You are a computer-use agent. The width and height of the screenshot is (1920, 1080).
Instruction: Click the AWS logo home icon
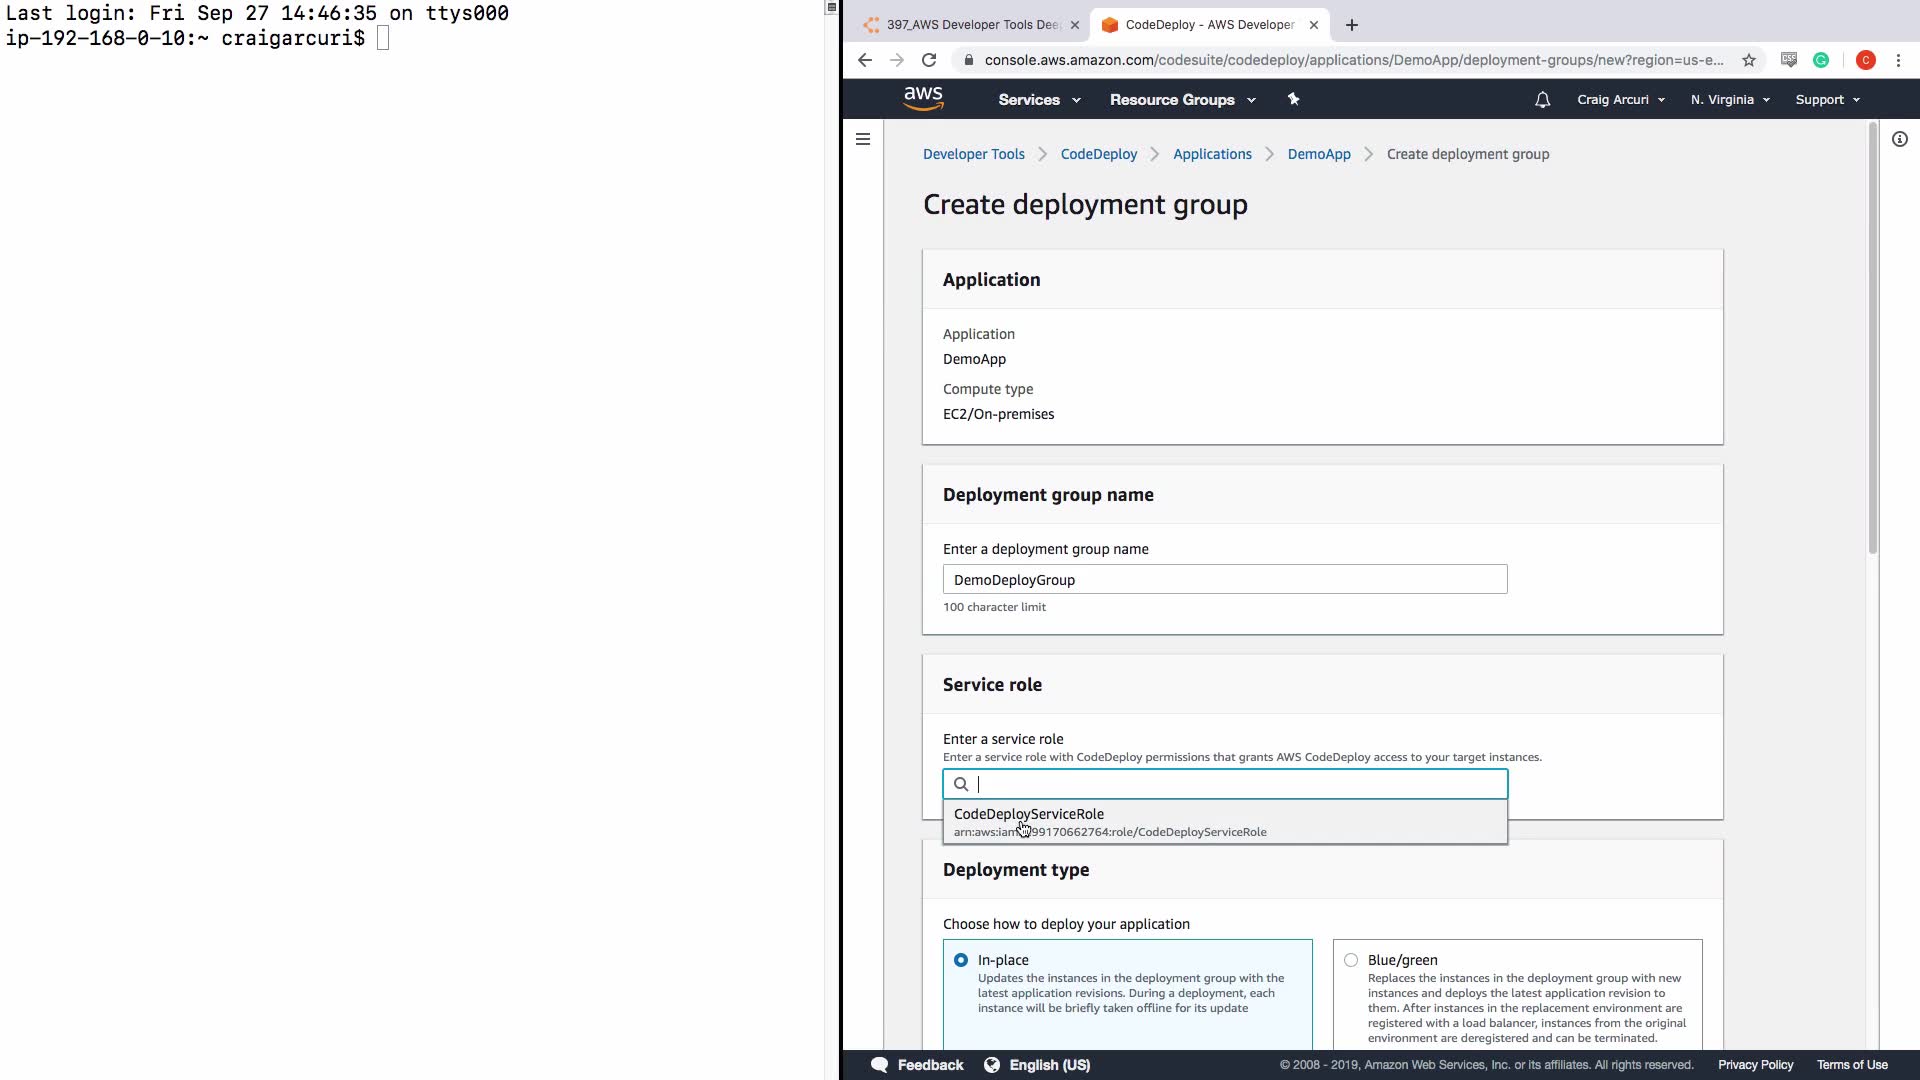click(922, 98)
